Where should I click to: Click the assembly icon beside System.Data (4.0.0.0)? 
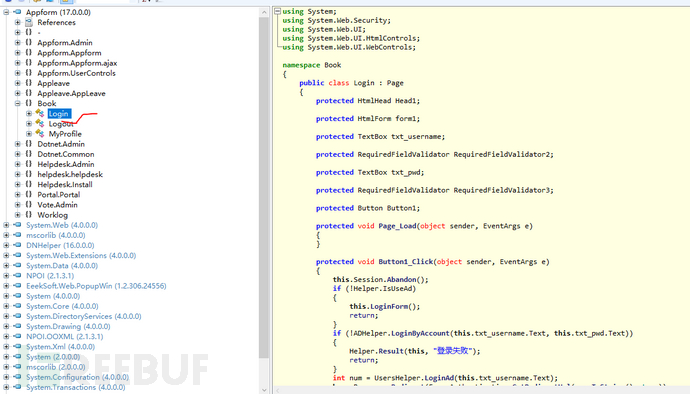[17, 265]
